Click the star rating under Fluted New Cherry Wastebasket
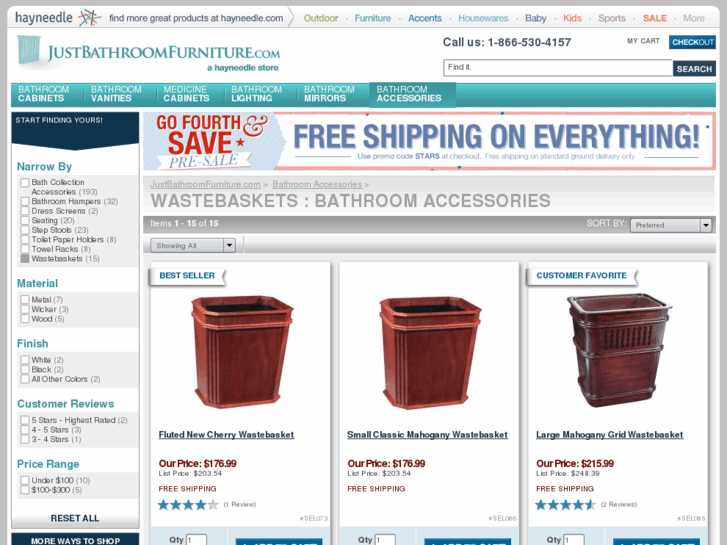The image size is (727, 545). [188, 505]
